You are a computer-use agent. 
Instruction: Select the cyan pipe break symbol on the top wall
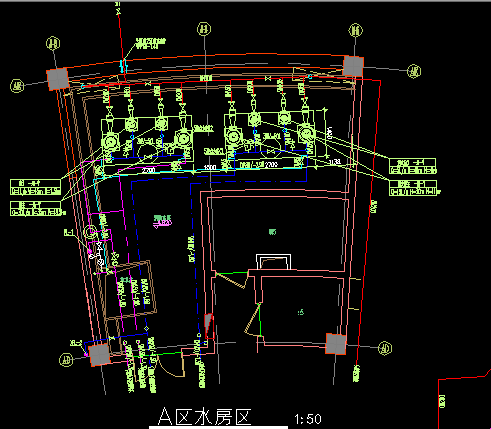coord(124,66)
